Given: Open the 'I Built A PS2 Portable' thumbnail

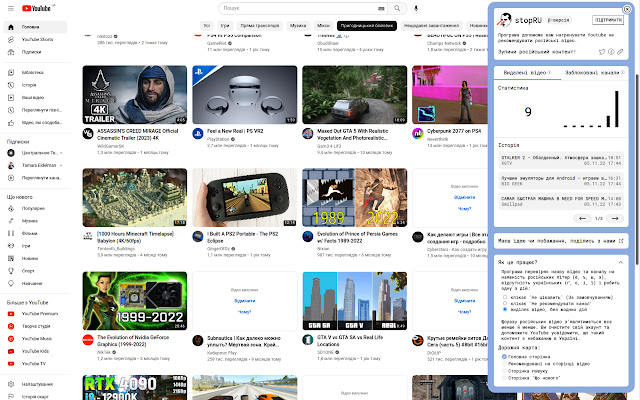Looking at the screenshot, I should pyautogui.click(x=244, y=198).
